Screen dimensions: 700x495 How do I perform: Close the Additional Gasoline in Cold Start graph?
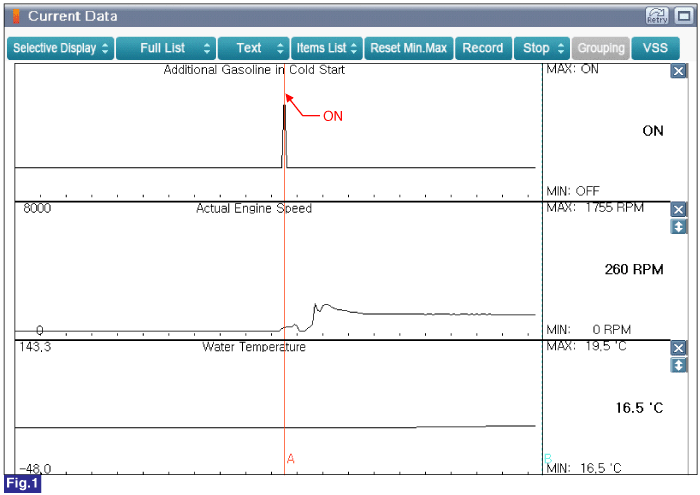pyautogui.click(x=678, y=71)
